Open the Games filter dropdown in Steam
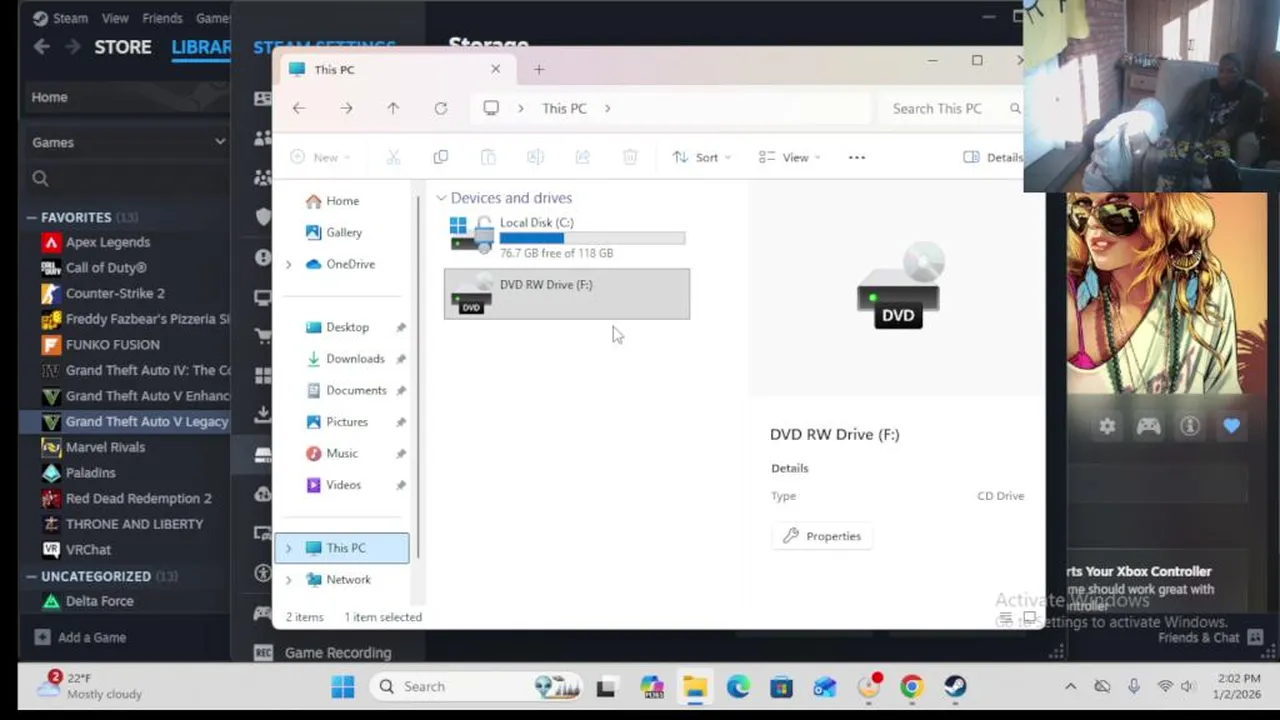Screen dimensions: 1280x720 [128, 142]
